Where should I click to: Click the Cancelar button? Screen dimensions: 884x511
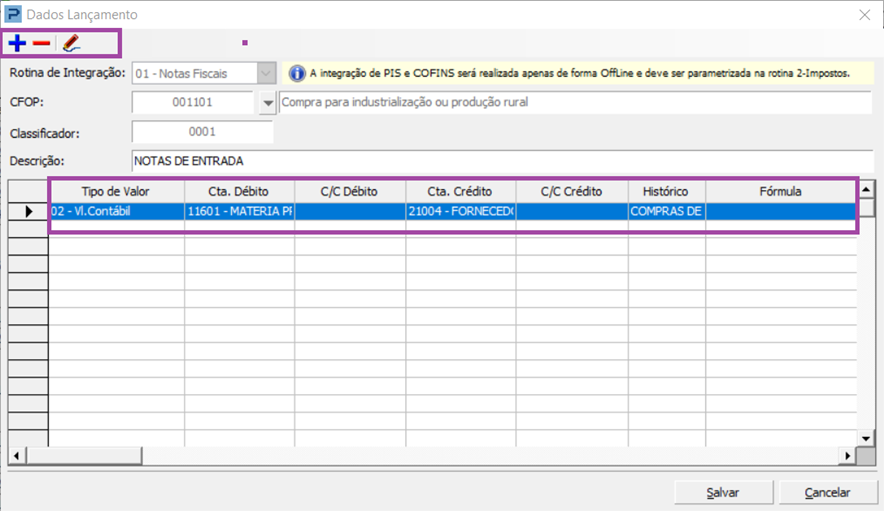click(828, 492)
